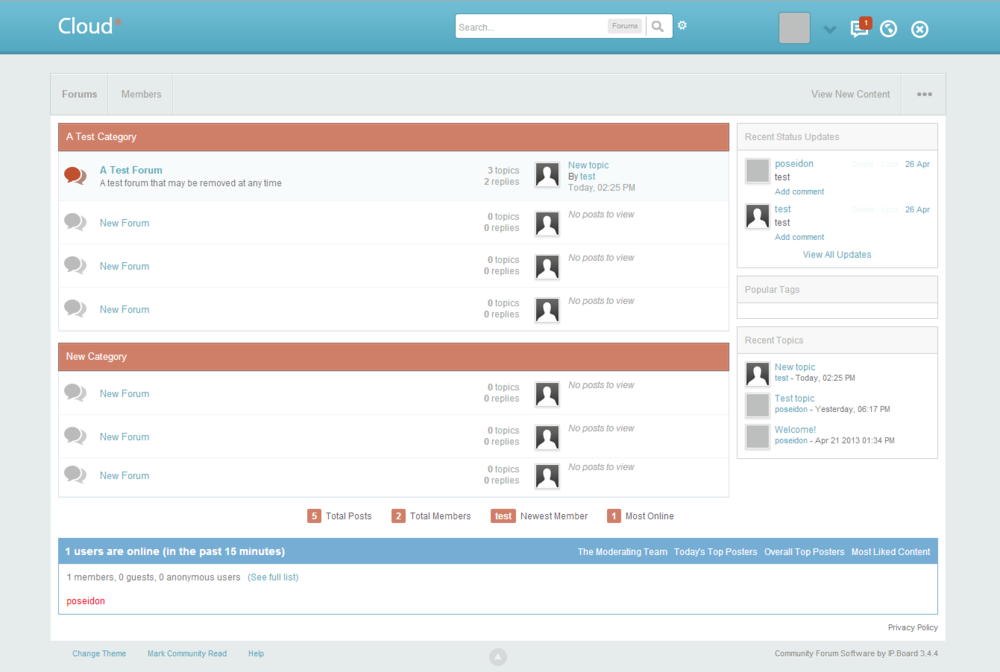Click the search magnifier icon
Viewport: 1000px width, 672px height.
(657, 27)
